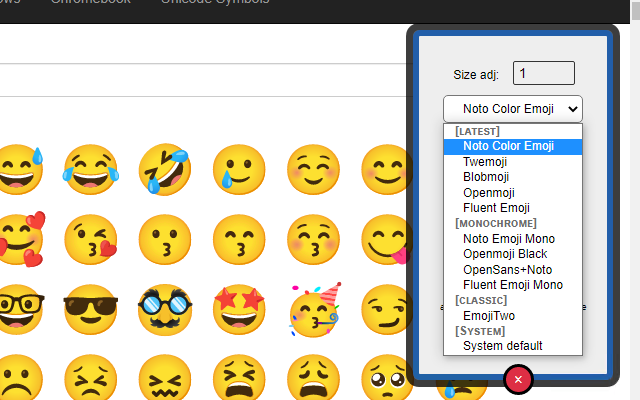Select the blushing kissing face with closed eyes
Image resolution: width=640 pixels, height=400 pixels.
[313, 240]
